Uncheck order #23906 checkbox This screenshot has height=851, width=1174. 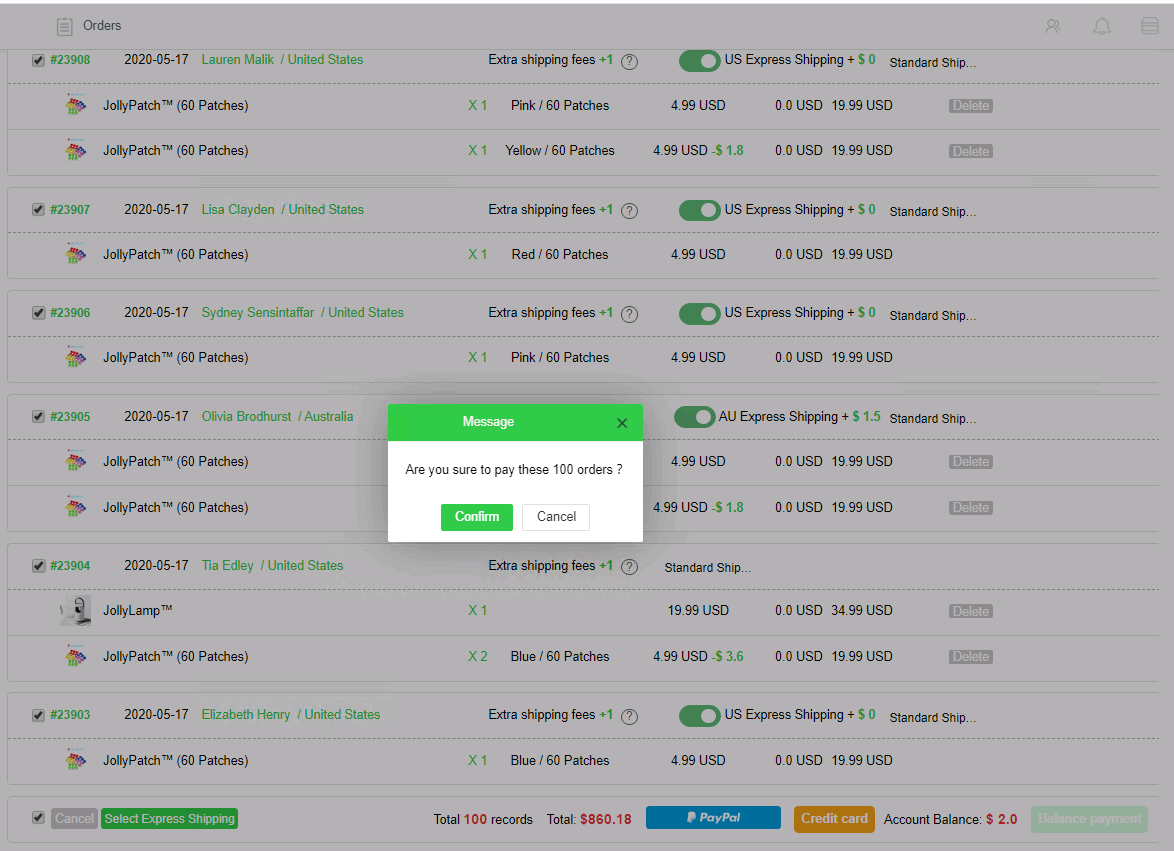[x=38, y=313]
